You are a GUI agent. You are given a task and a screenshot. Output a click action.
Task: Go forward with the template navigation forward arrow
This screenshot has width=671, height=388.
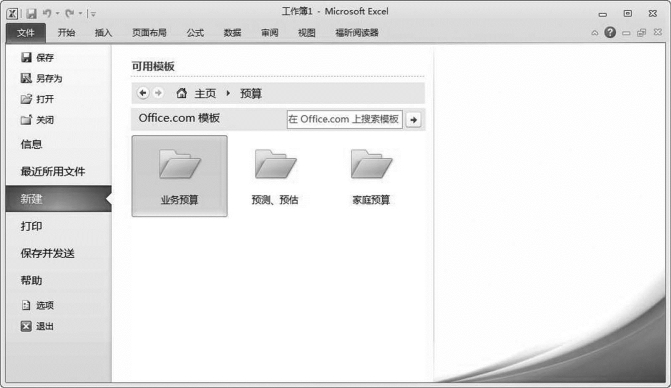pos(158,93)
